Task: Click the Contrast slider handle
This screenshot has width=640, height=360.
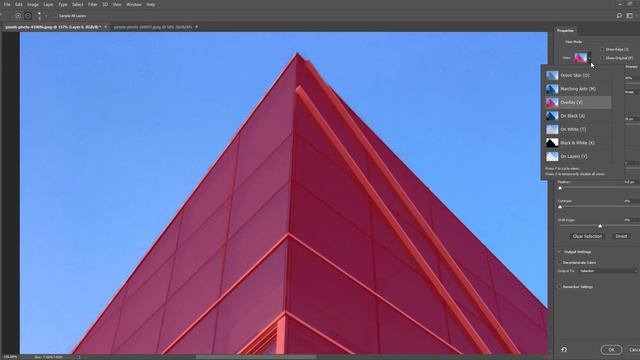Action: pos(560,207)
